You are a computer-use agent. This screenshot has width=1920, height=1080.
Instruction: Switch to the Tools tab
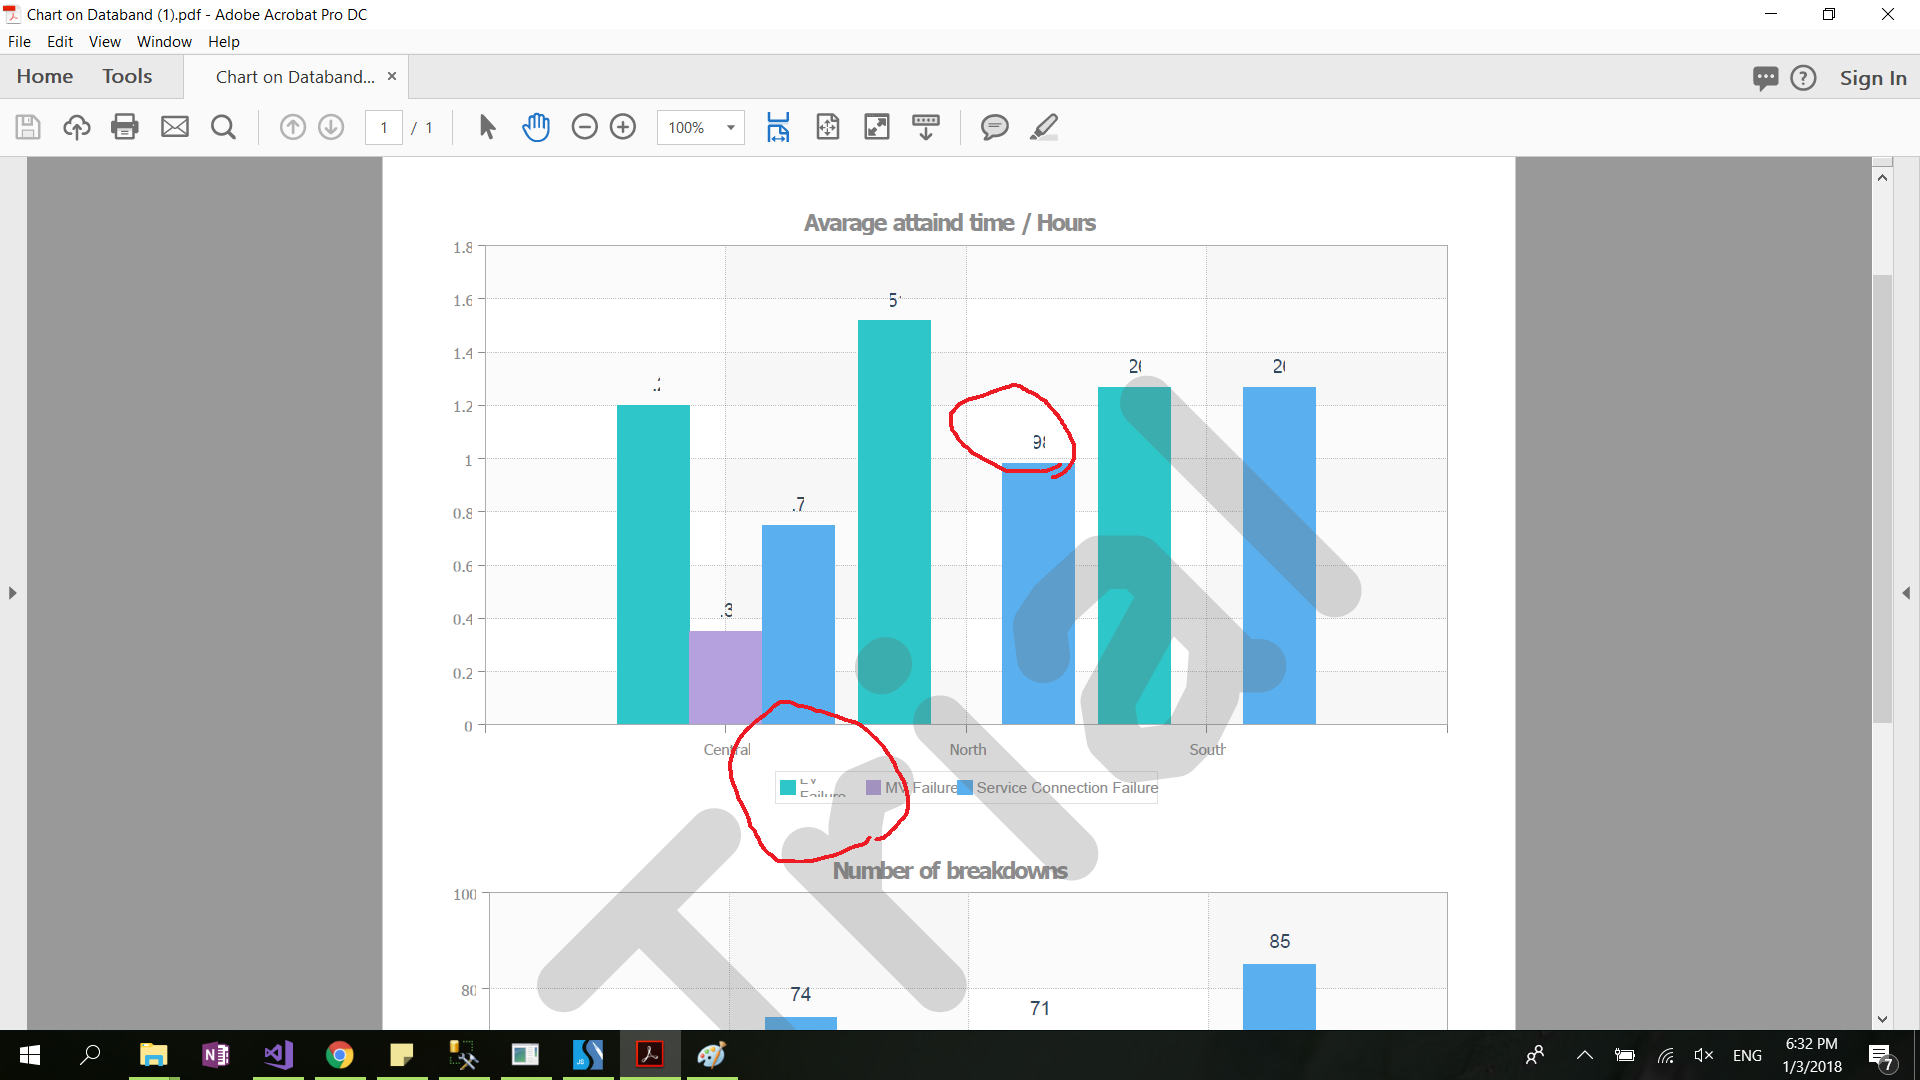tap(127, 76)
